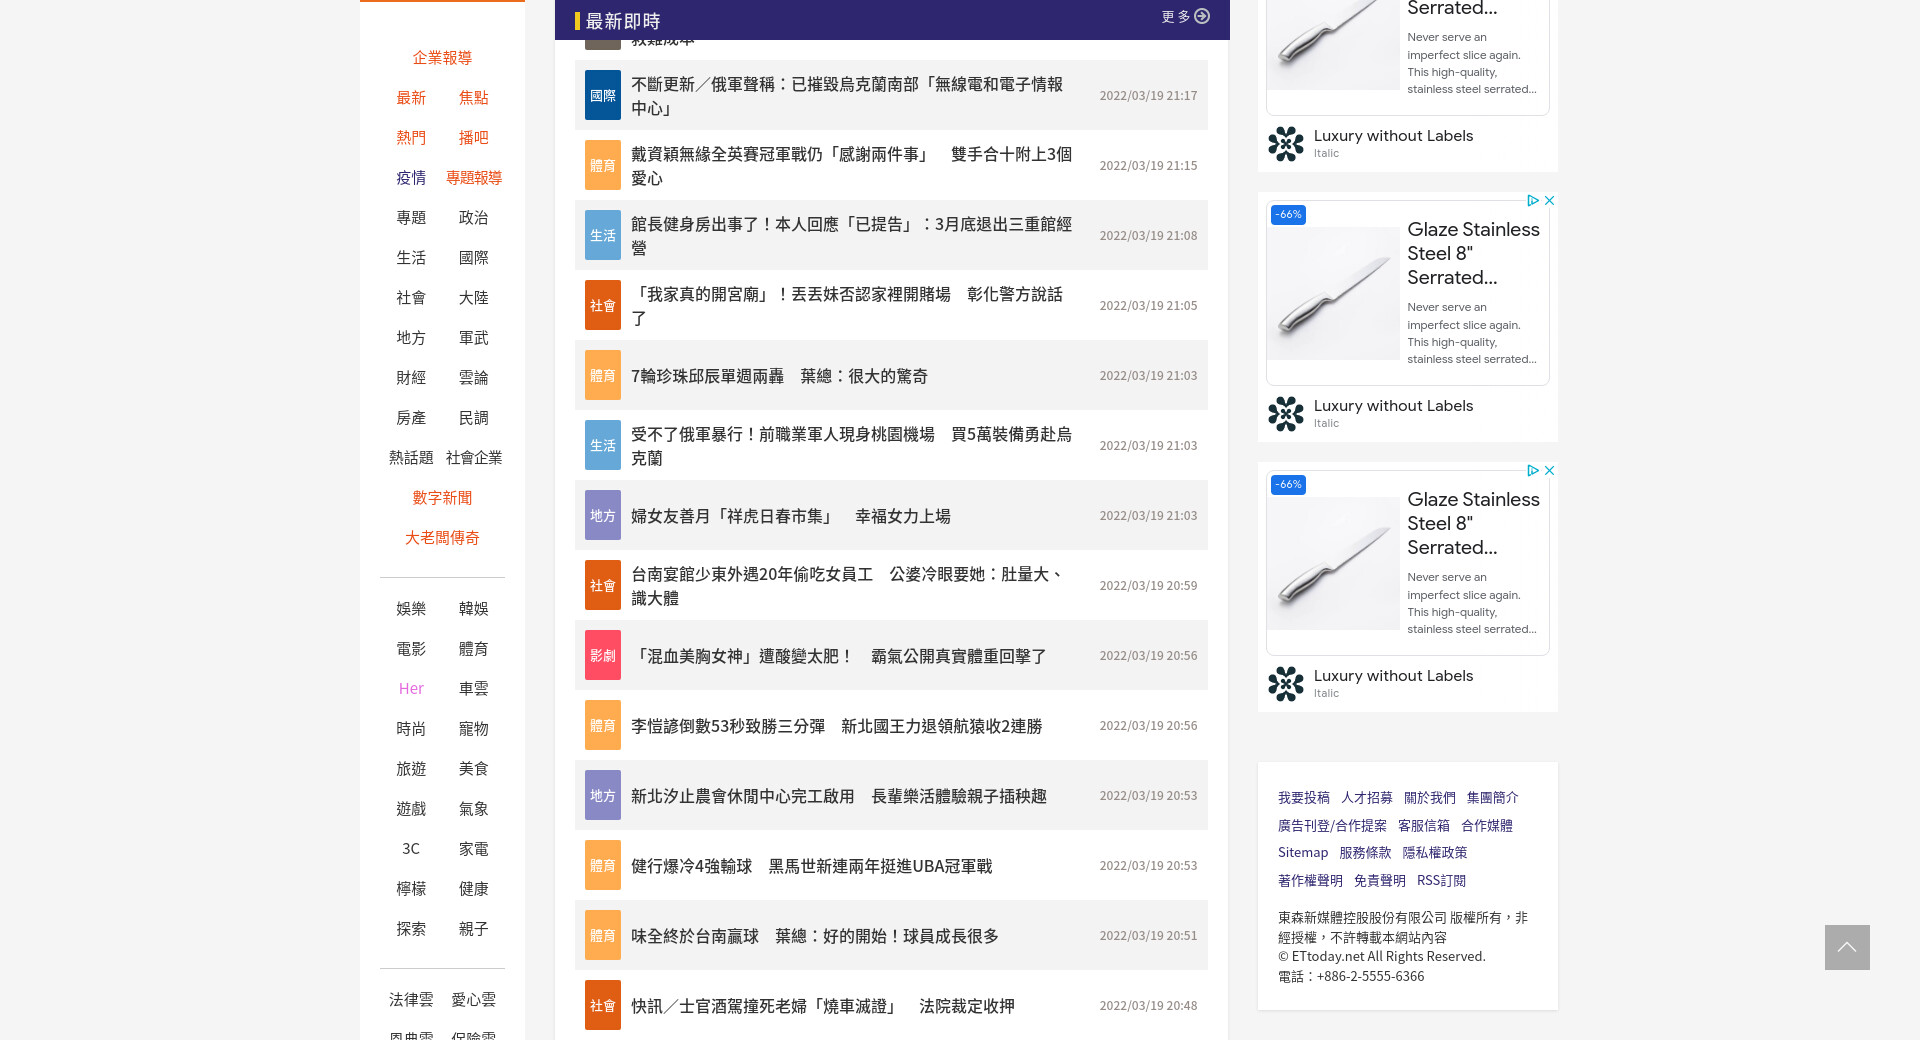The height and width of the screenshot is (1040, 1920).
Task: Open the 大老闆傳奇 sidebar link
Action: (x=442, y=538)
